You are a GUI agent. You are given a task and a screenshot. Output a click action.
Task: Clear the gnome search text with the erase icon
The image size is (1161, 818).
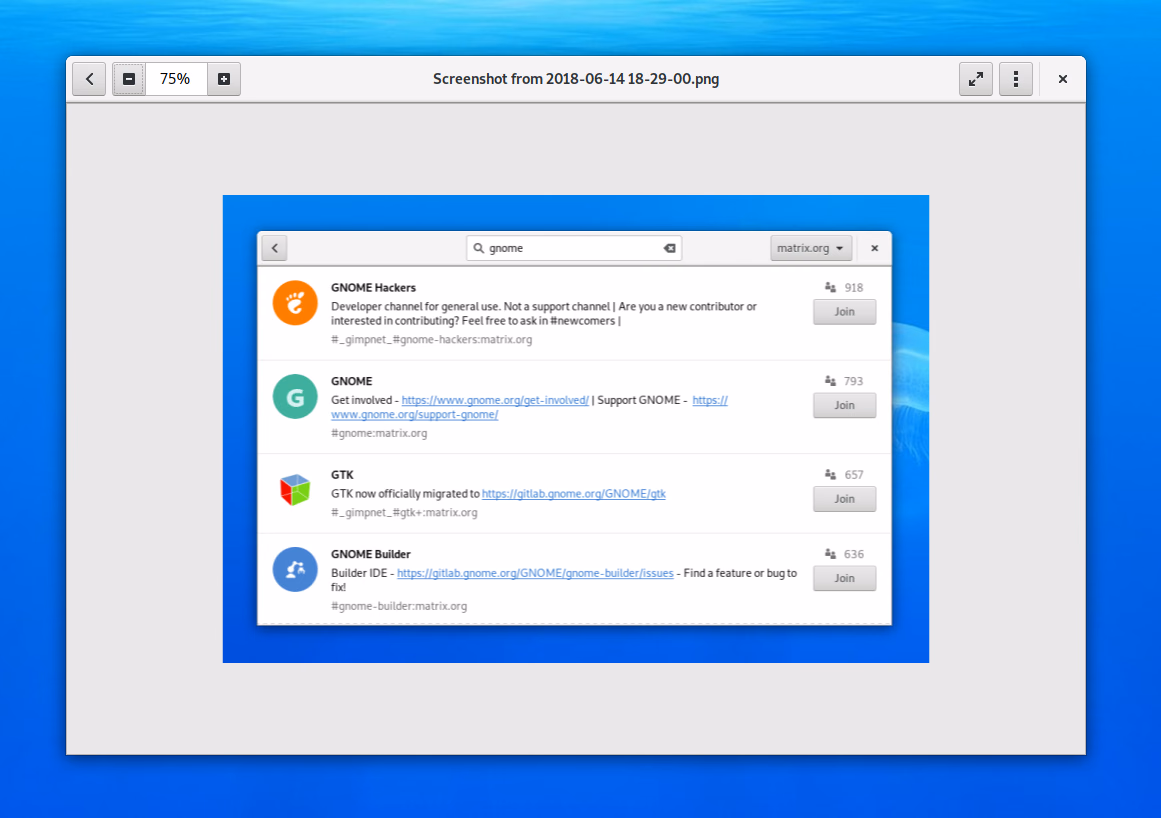[669, 248]
